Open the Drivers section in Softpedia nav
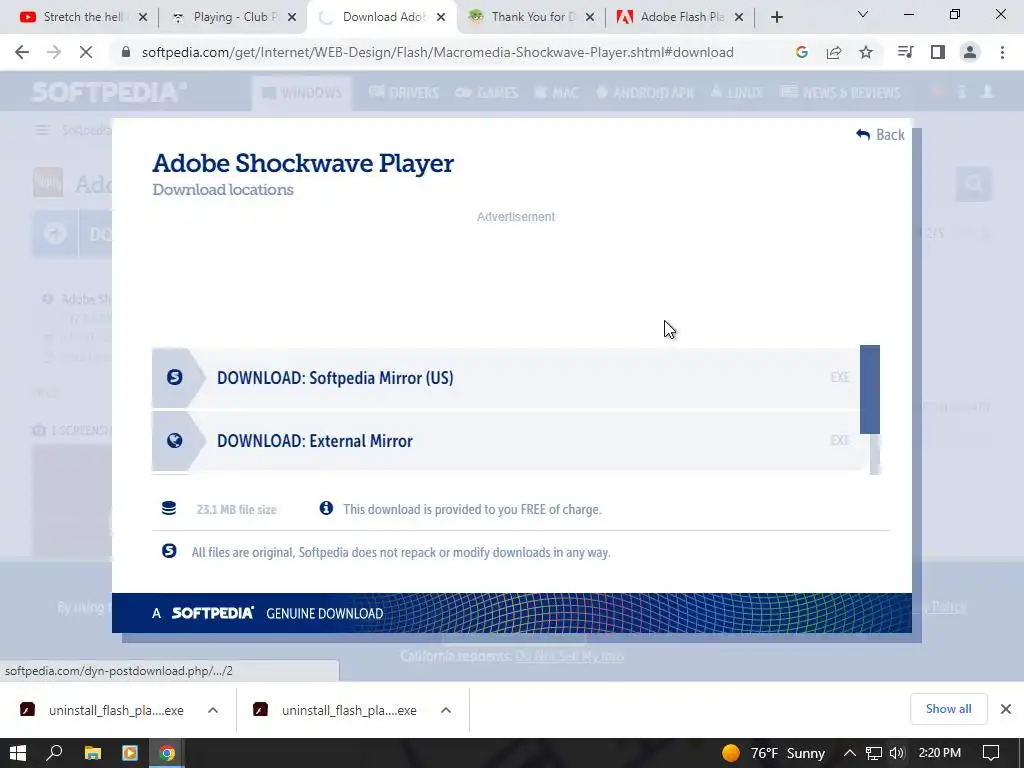The width and height of the screenshot is (1024, 768). pyautogui.click(x=404, y=93)
